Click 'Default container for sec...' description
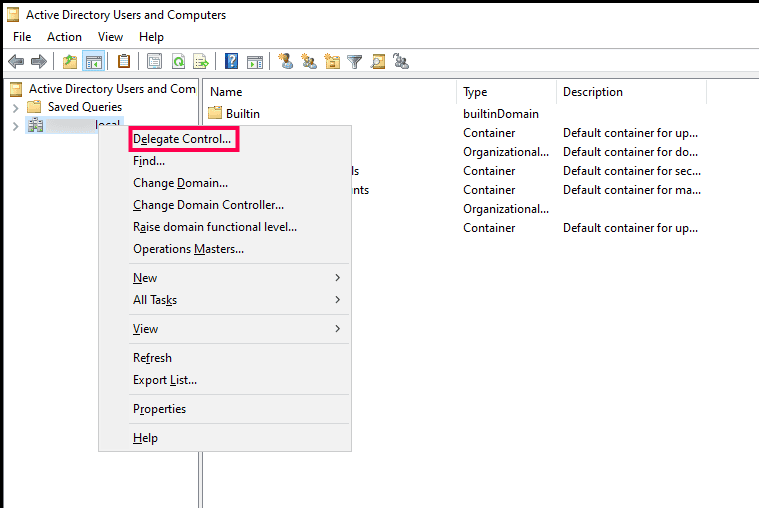Image resolution: width=759 pixels, height=508 pixels. 632,170
